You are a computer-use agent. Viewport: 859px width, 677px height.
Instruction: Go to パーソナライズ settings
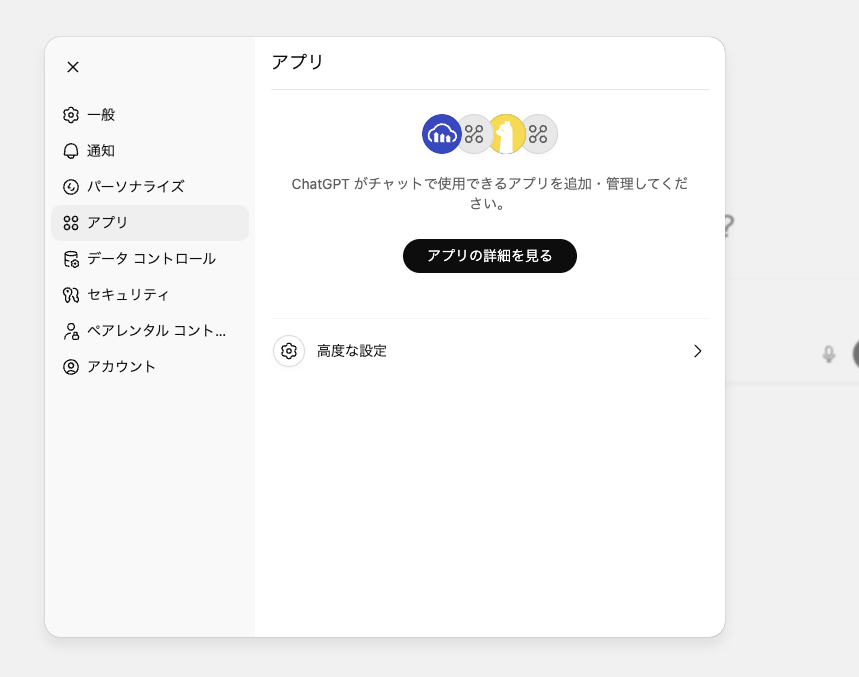click(x=150, y=187)
